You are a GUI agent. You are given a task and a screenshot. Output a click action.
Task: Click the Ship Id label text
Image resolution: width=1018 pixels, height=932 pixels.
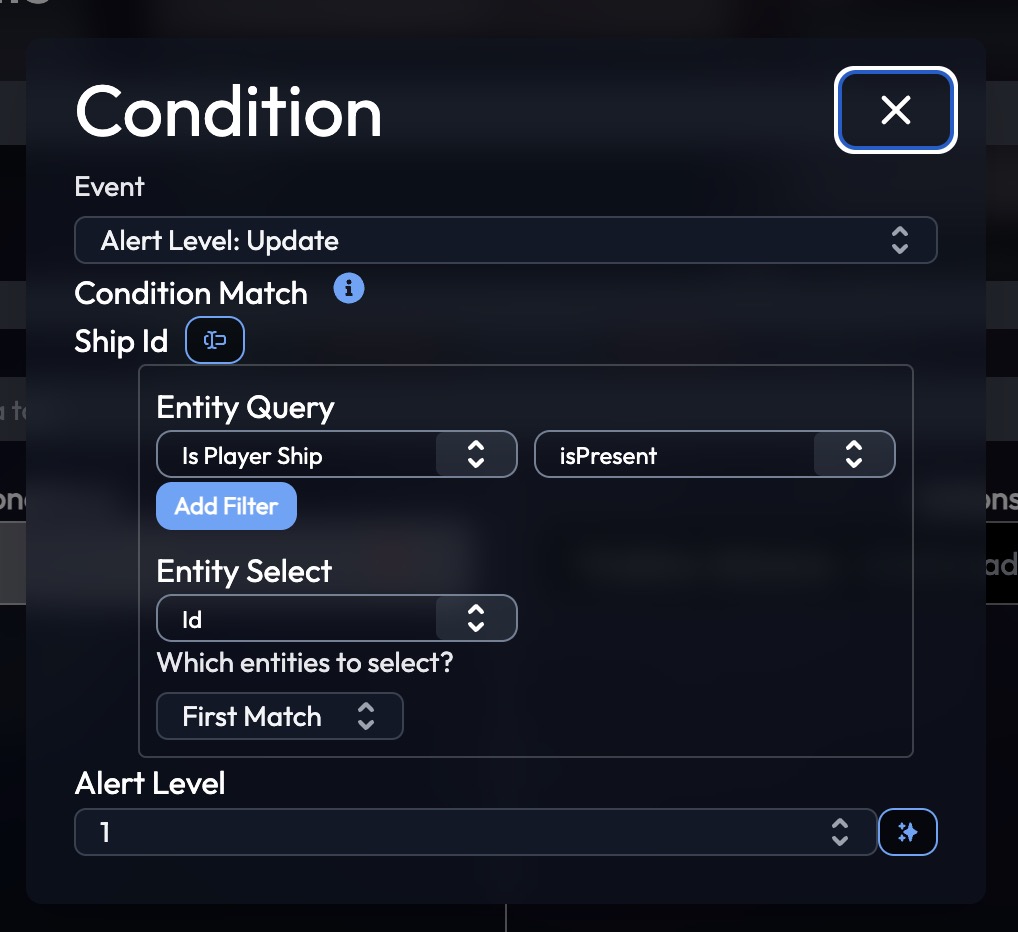(121, 341)
